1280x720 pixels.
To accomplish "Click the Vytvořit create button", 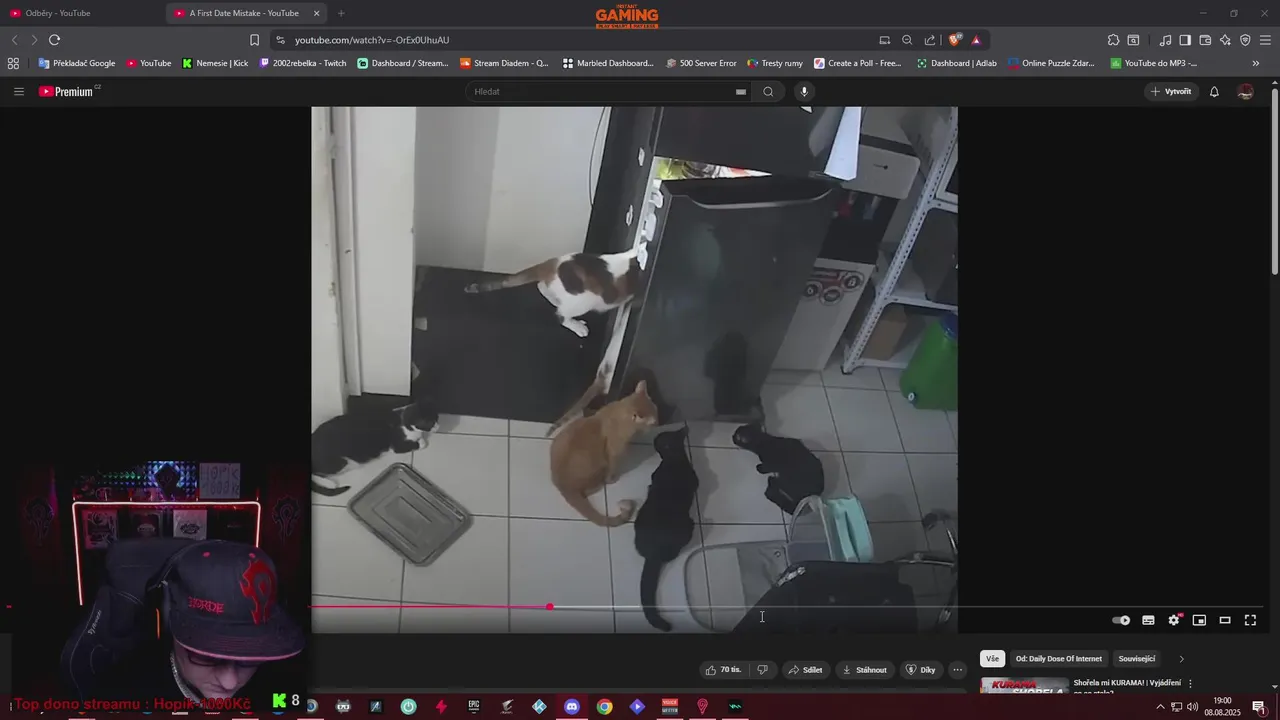I will pyautogui.click(x=1170, y=91).
